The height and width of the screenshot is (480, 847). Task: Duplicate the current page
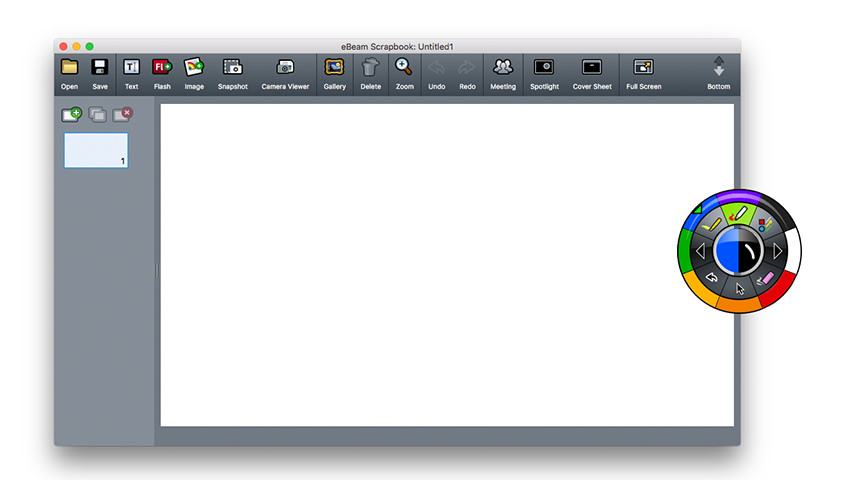coord(97,114)
